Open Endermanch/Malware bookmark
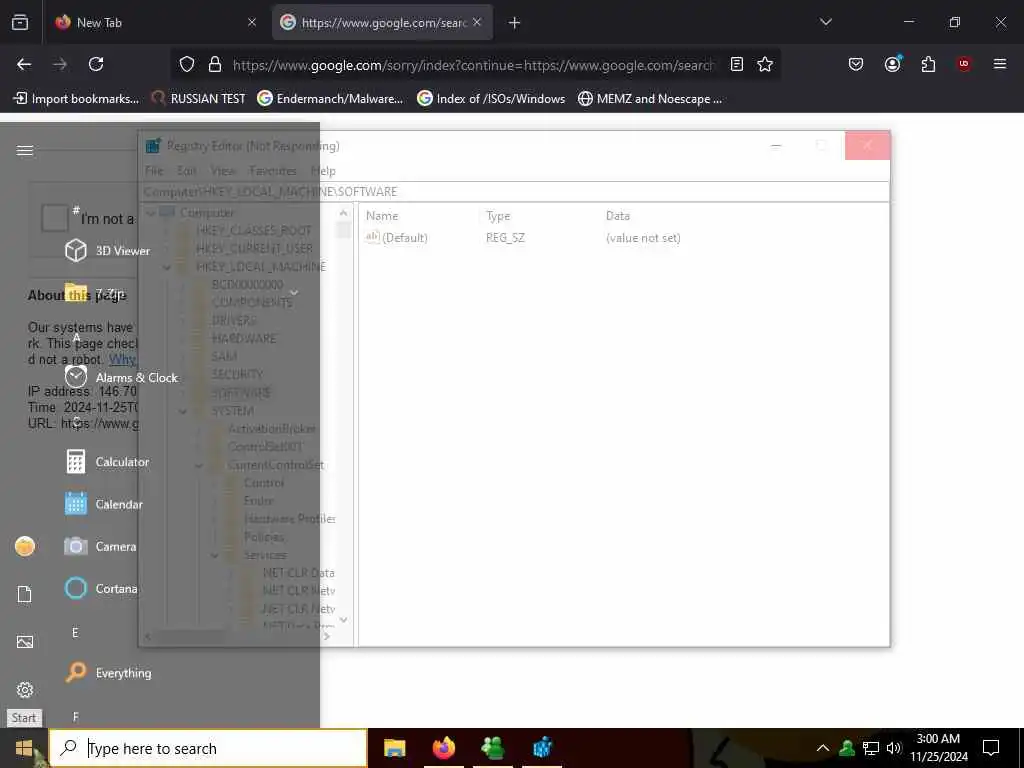1024x768 pixels. pos(330,99)
